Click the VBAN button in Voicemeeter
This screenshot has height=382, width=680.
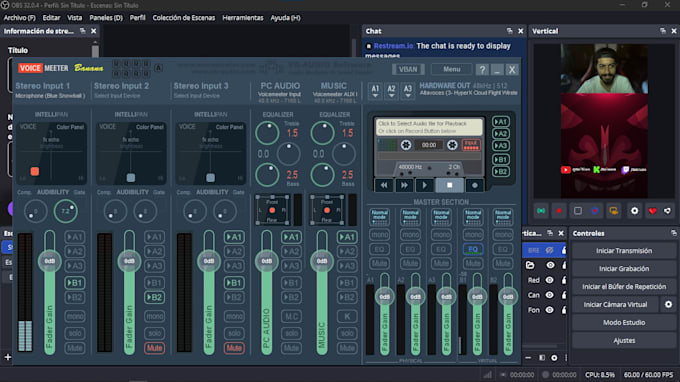pos(408,69)
